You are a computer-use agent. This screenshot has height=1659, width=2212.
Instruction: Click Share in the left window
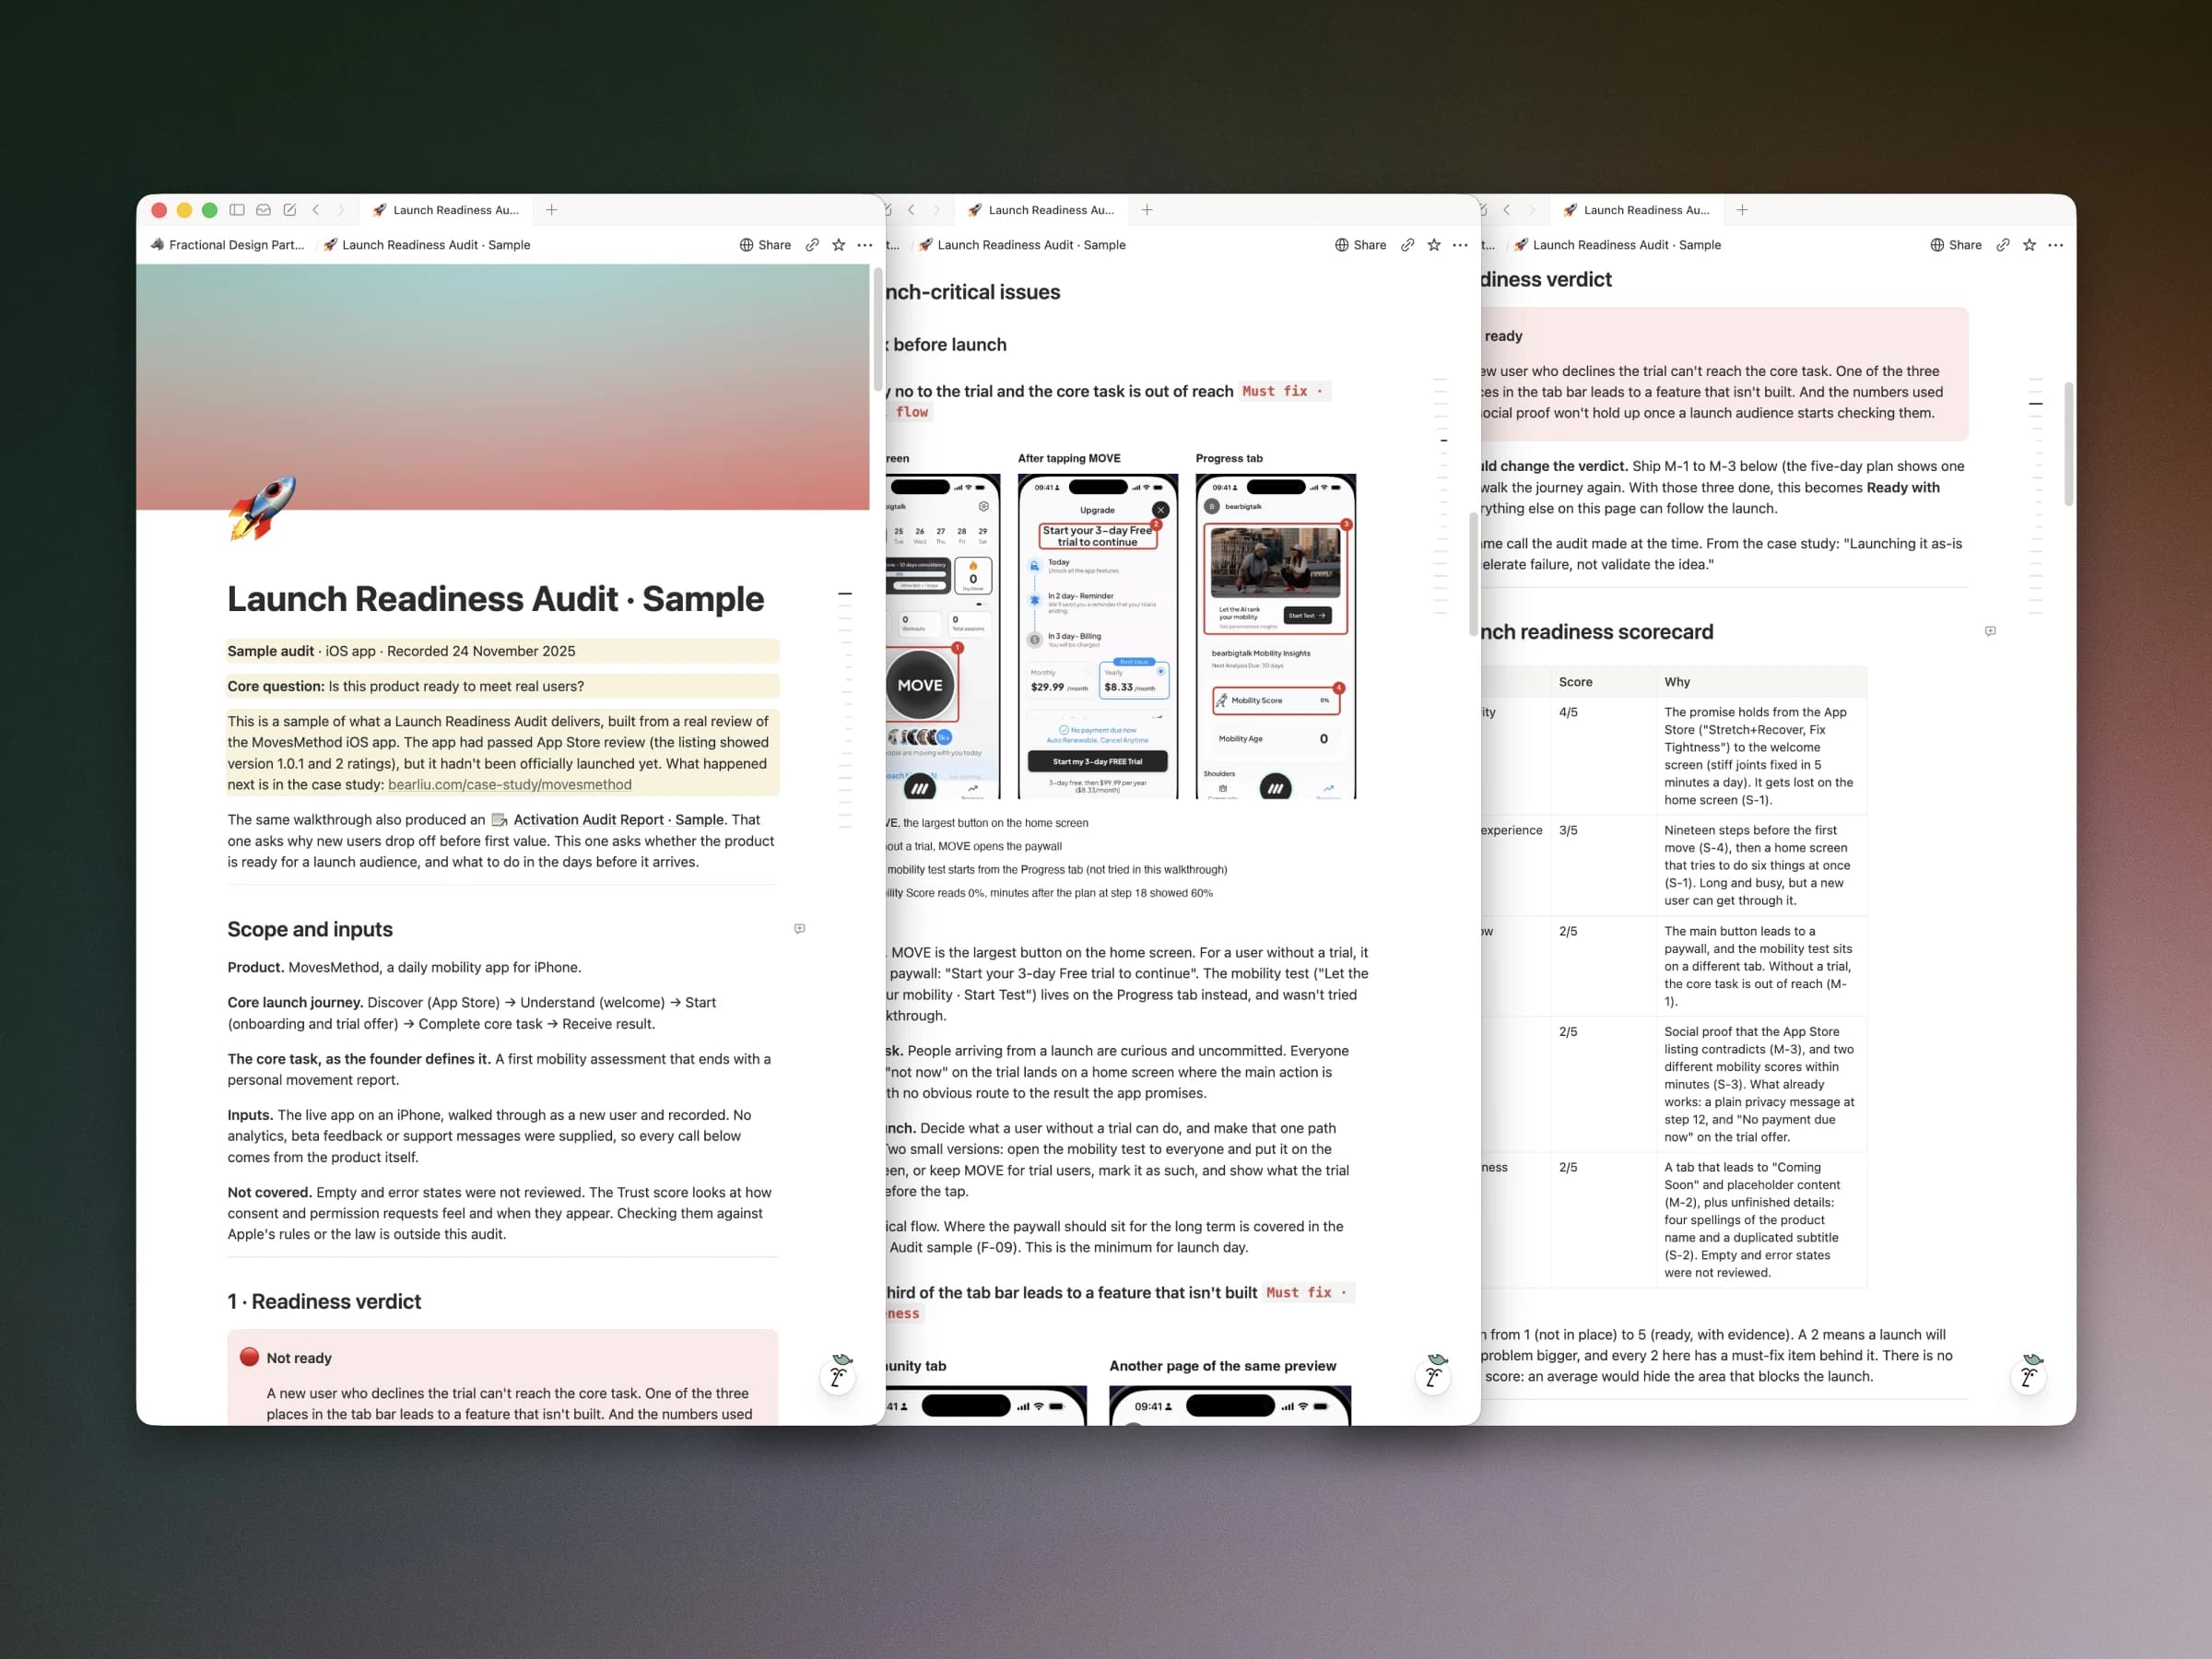pos(765,245)
